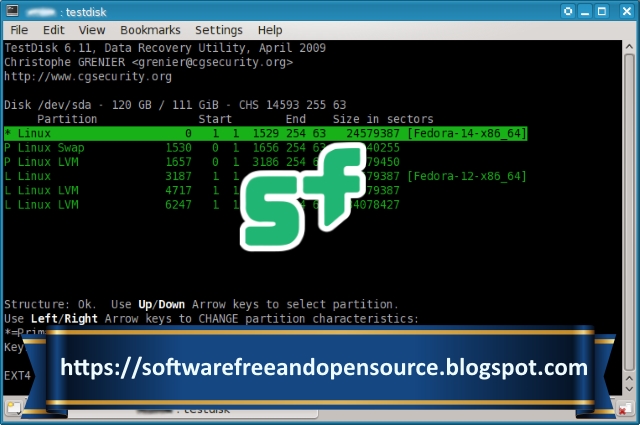Click the vertical scrollbar track
The width and height of the screenshot is (640, 425).
click(629, 212)
